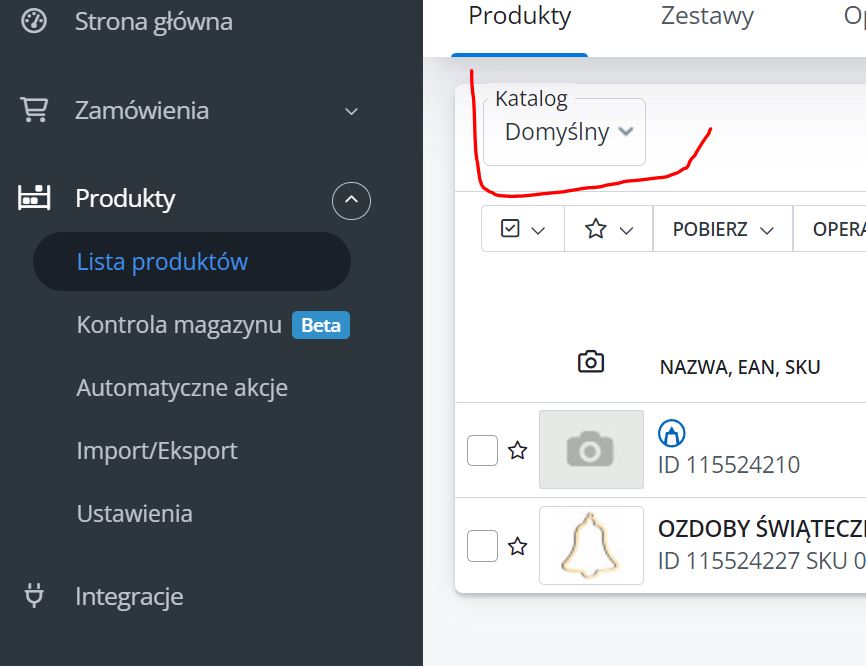
Task: Collapse the Produkty submenu with chevron
Action: [351, 201]
